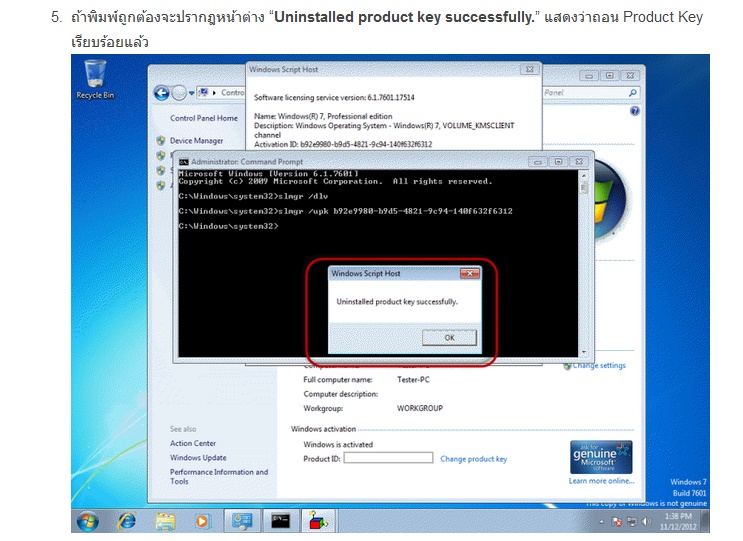Screen dimensions: 743x541
Task: Click the slmgr /upk command line
Action: pos(345,211)
